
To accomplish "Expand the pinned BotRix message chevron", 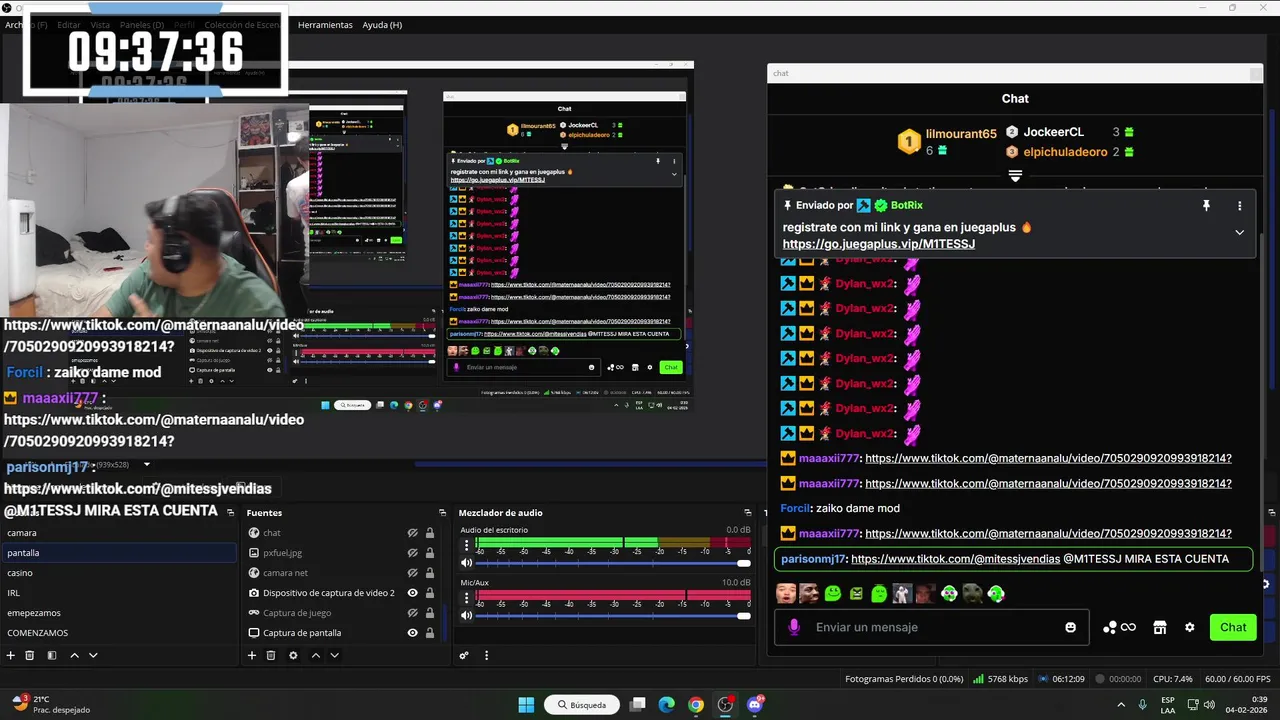I will 1239,232.
